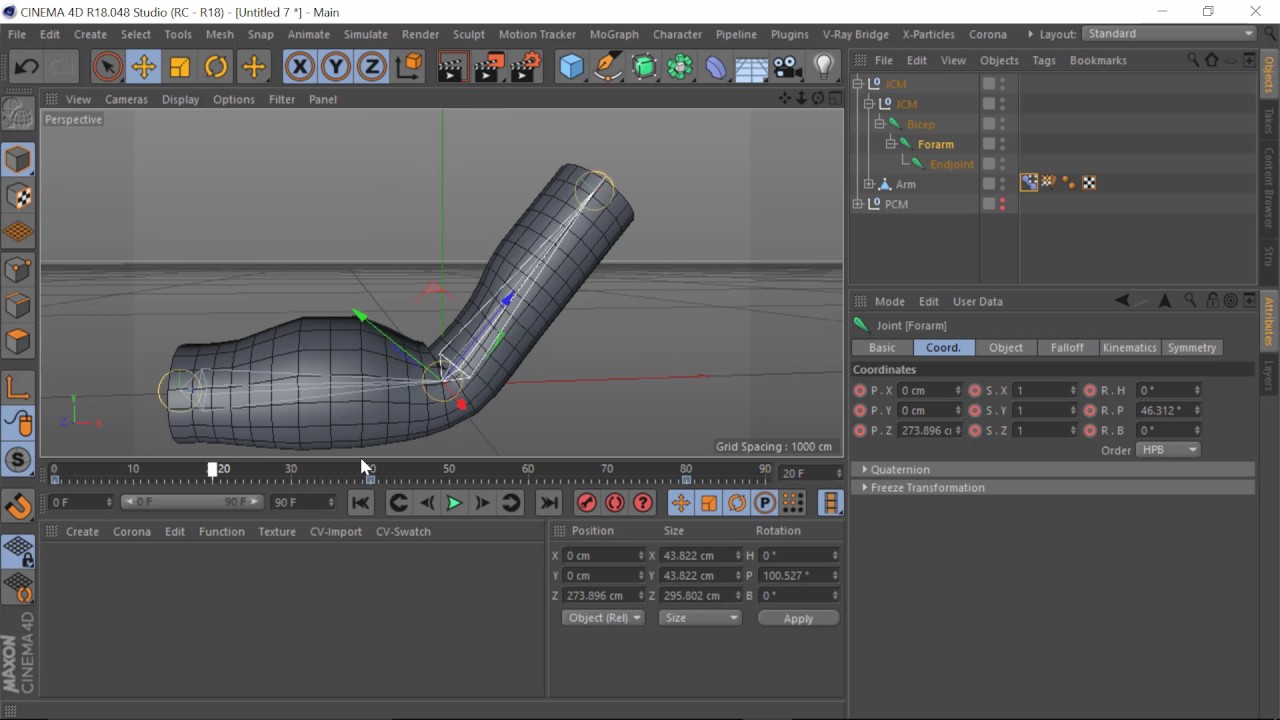1280x720 pixels.
Task: Click the Record Active Objects keyframe button
Action: [x=587, y=503]
